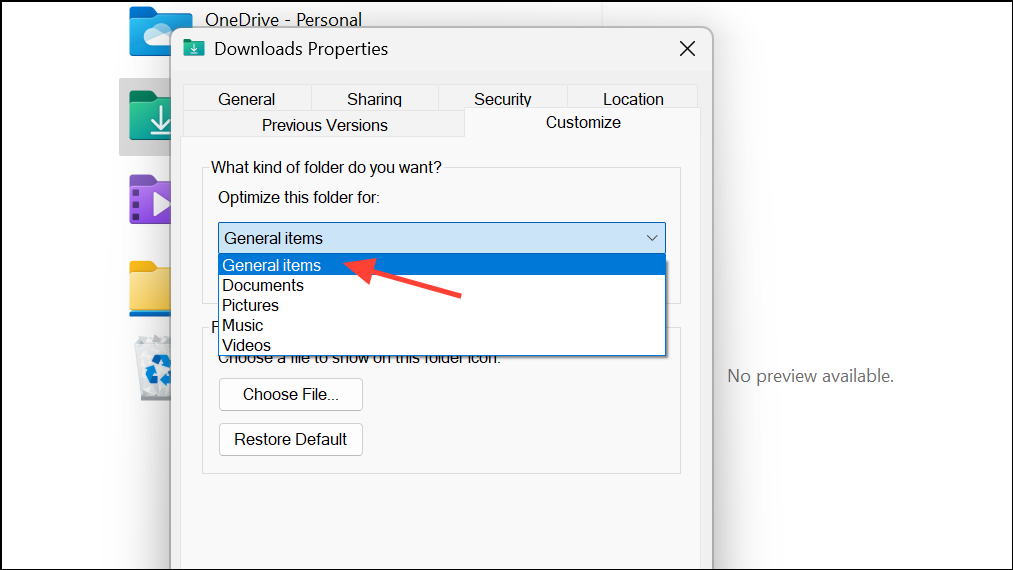Pick Pictures from the optimize list
This screenshot has height=570, width=1013.
(x=250, y=305)
